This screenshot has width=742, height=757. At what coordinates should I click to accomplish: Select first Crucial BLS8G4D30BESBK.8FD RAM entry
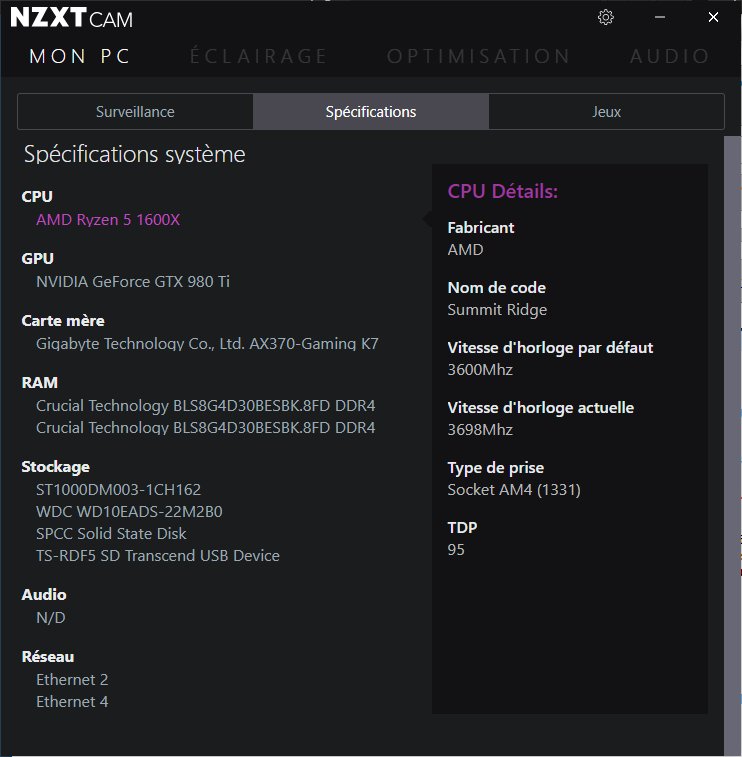click(x=206, y=406)
